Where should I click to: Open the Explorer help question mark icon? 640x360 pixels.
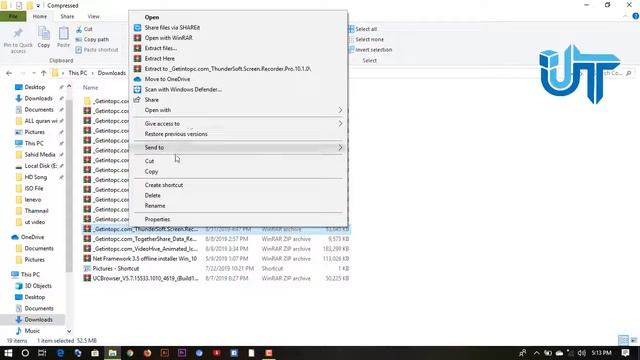[636, 16]
